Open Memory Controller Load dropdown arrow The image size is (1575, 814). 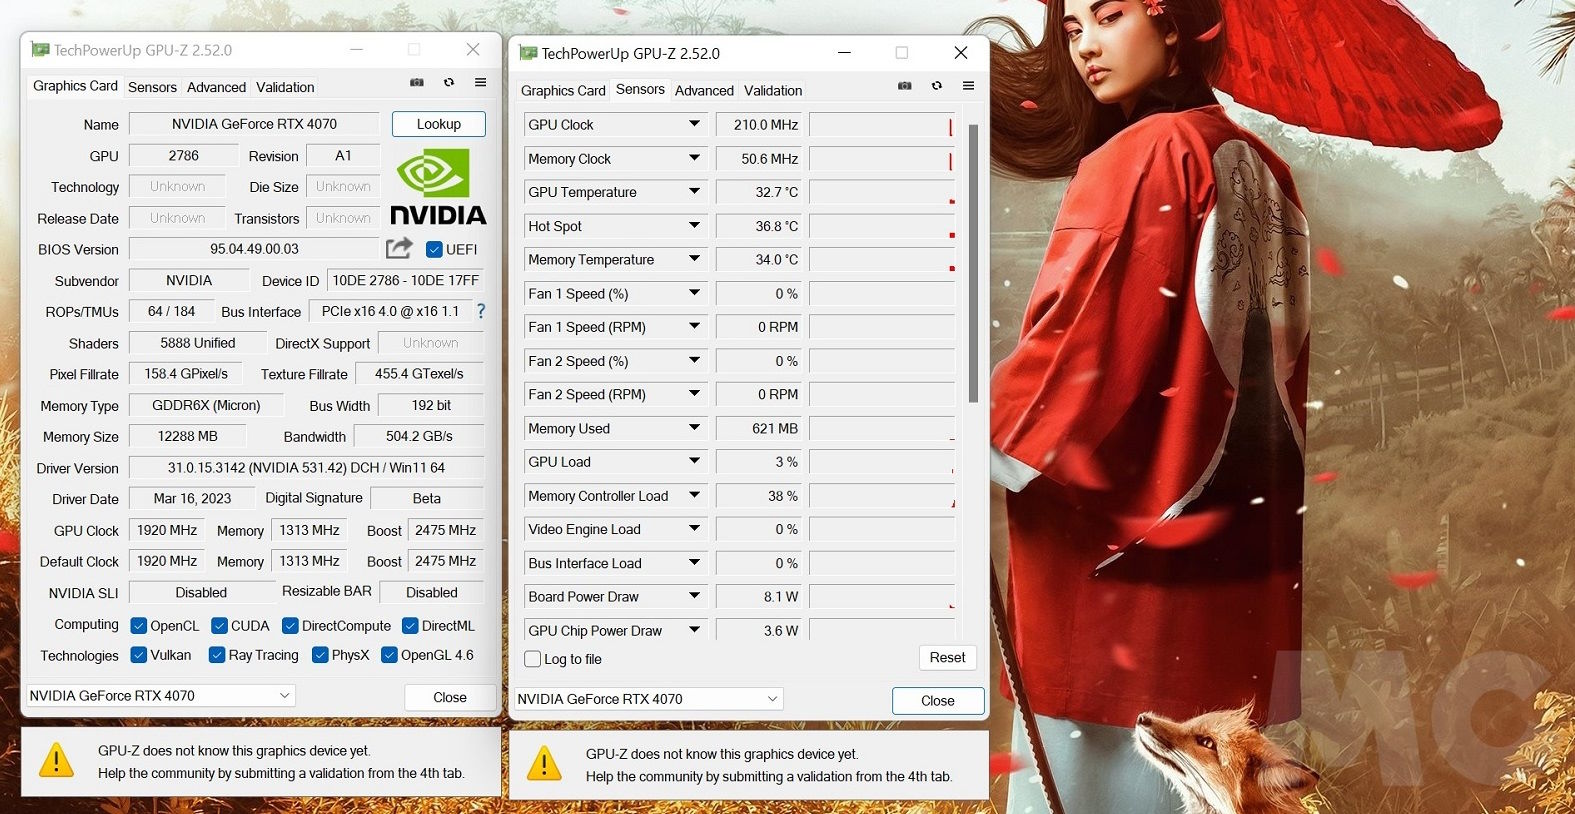coord(694,495)
